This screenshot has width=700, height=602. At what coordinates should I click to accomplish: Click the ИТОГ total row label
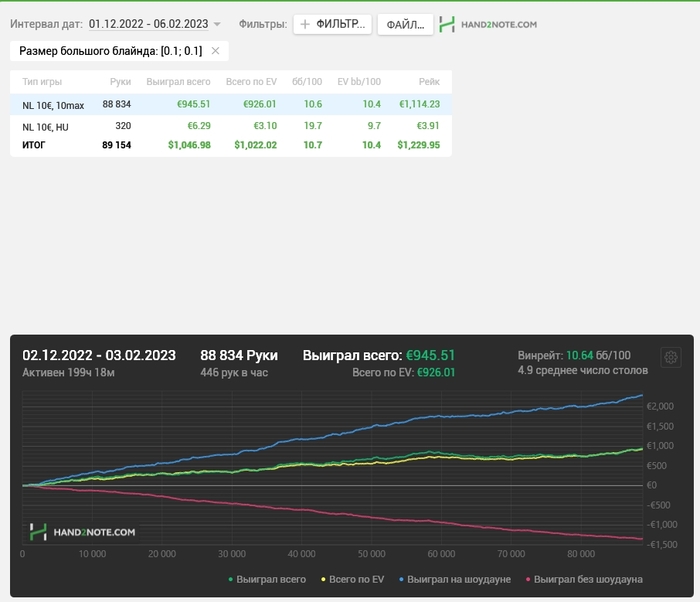tap(34, 145)
